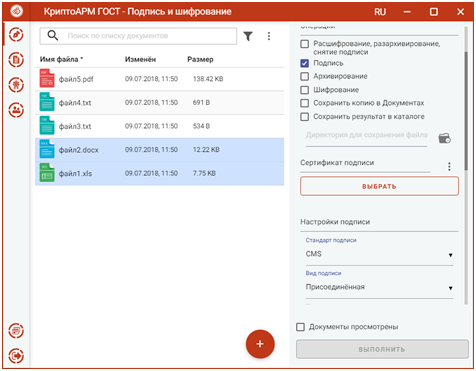Image resolution: width=476 pixels, height=371 pixels.
Task: Open the event log sidebar icon
Action: pos(16,331)
